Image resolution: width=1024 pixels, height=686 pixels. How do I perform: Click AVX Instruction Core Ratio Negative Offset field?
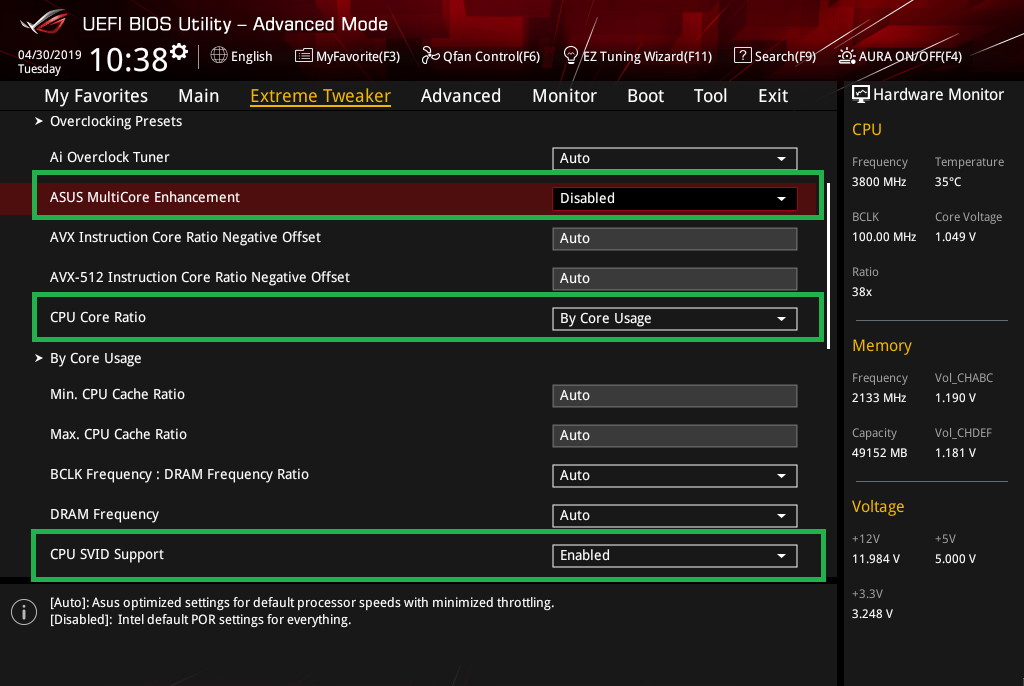tap(675, 238)
